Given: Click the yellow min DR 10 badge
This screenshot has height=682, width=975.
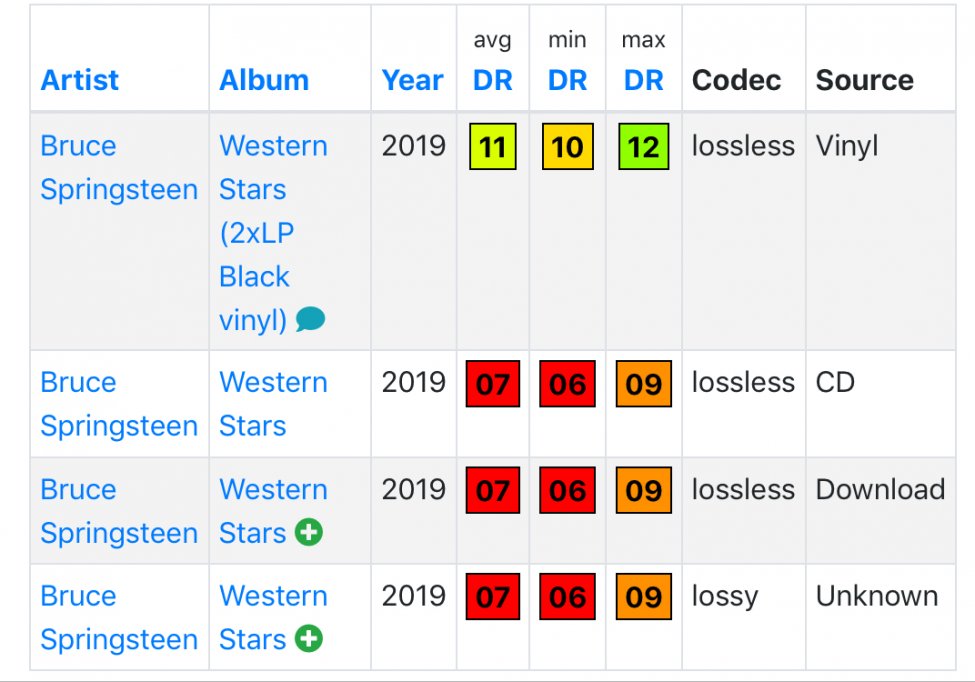Looking at the screenshot, I should [x=568, y=147].
